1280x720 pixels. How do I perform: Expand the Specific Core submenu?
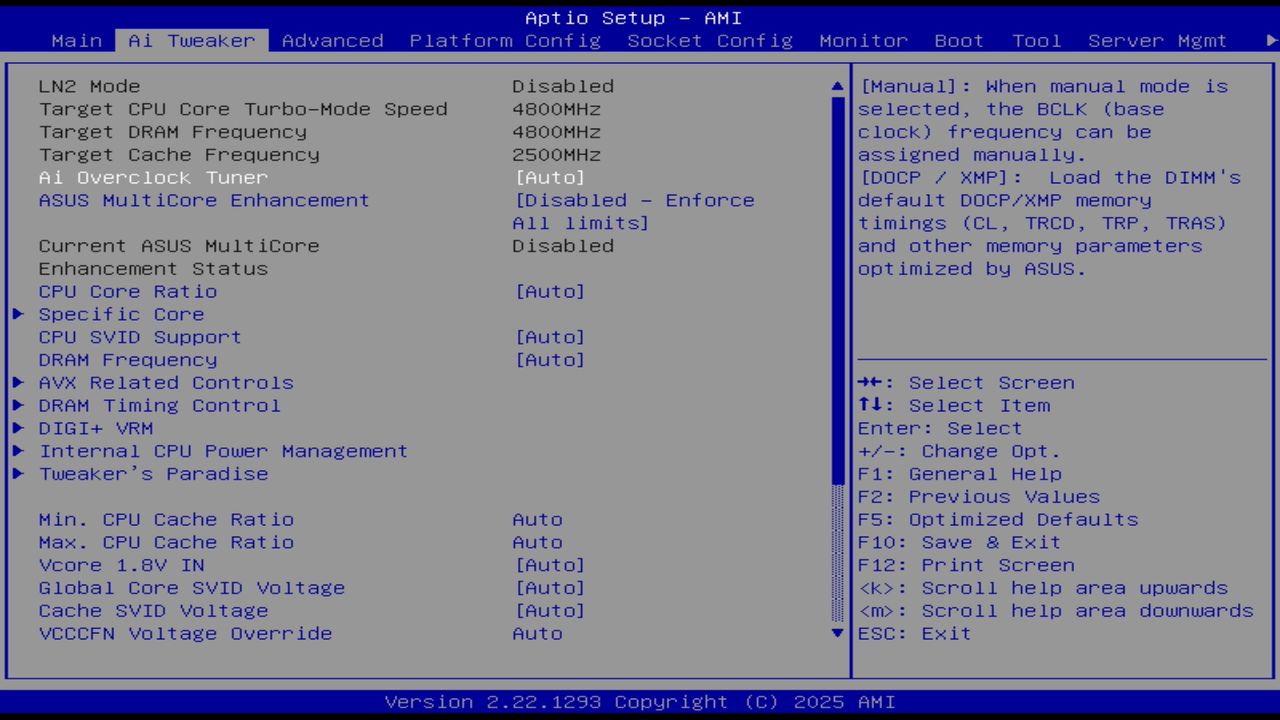tap(121, 314)
